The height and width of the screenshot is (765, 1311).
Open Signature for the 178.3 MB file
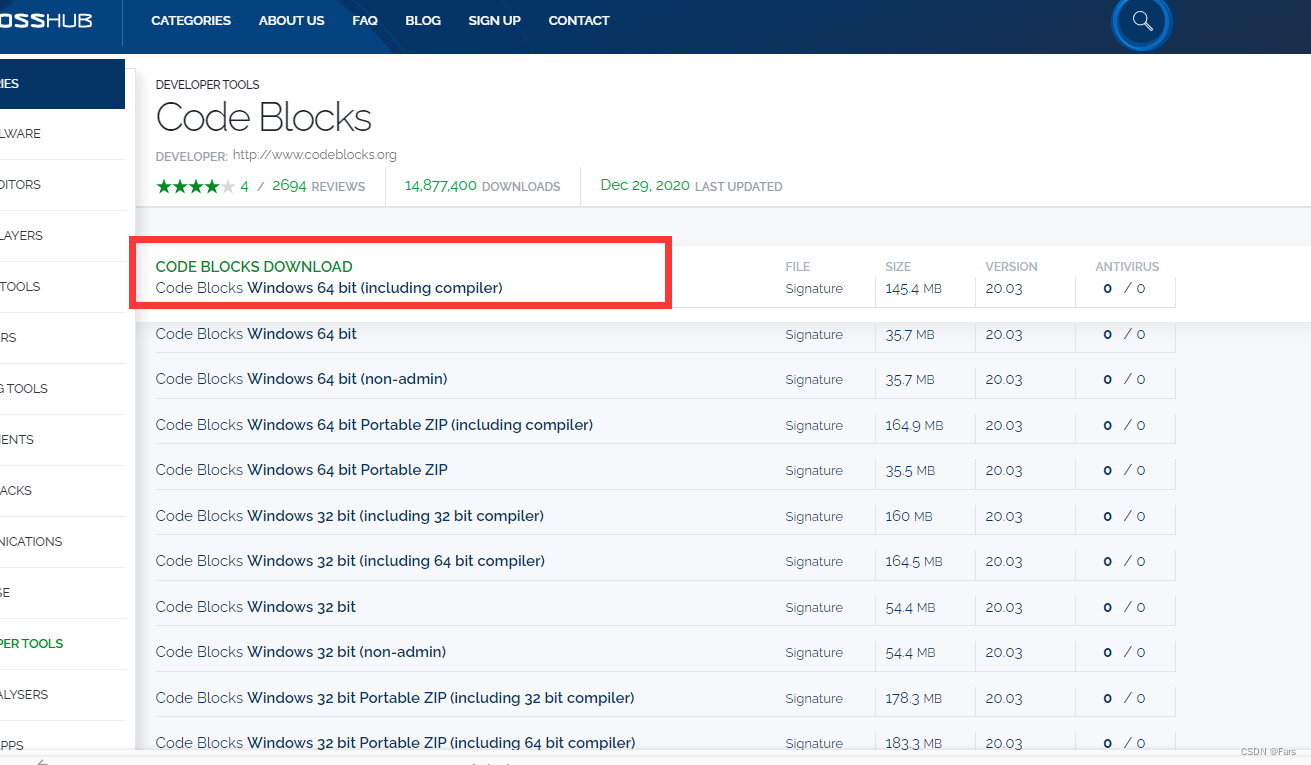[814, 699]
